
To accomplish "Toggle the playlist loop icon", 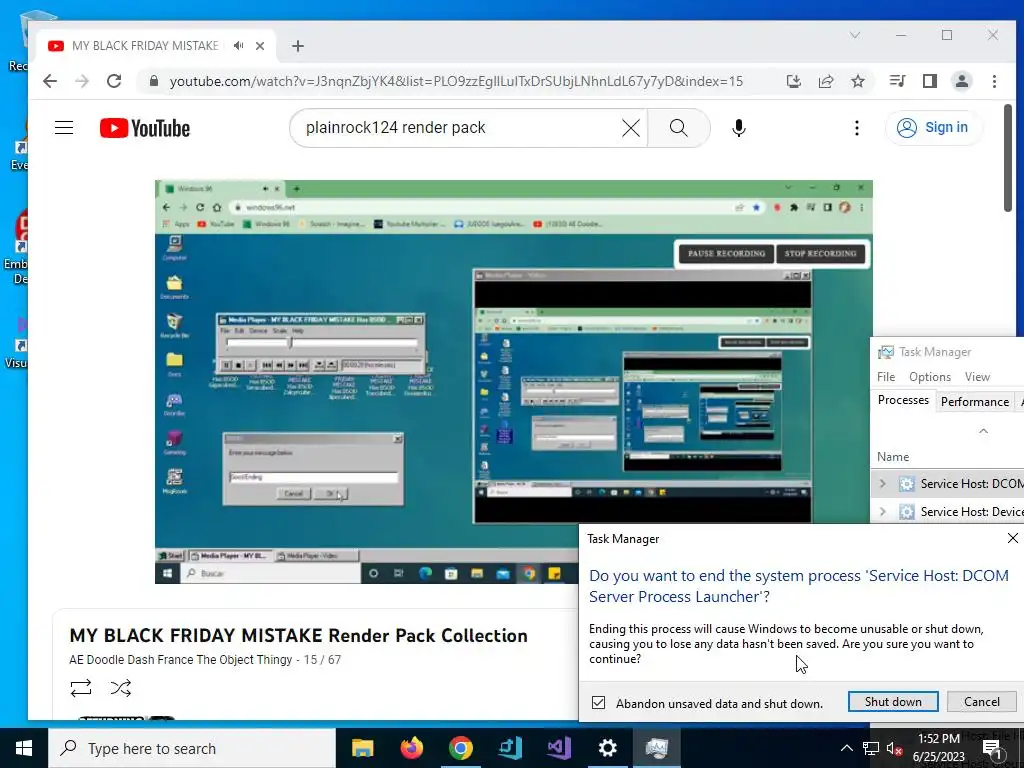I will coord(81,688).
